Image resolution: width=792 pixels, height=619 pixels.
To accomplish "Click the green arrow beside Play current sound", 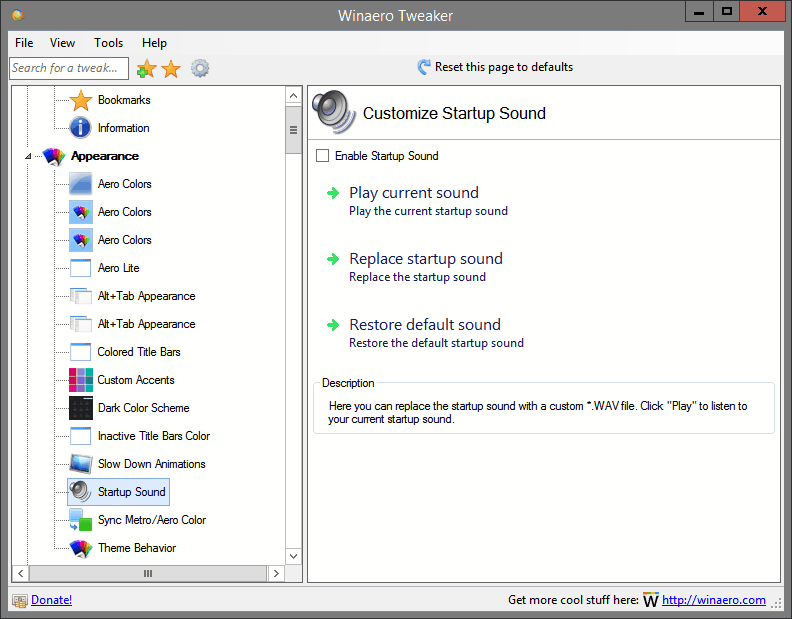I will click(333, 193).
